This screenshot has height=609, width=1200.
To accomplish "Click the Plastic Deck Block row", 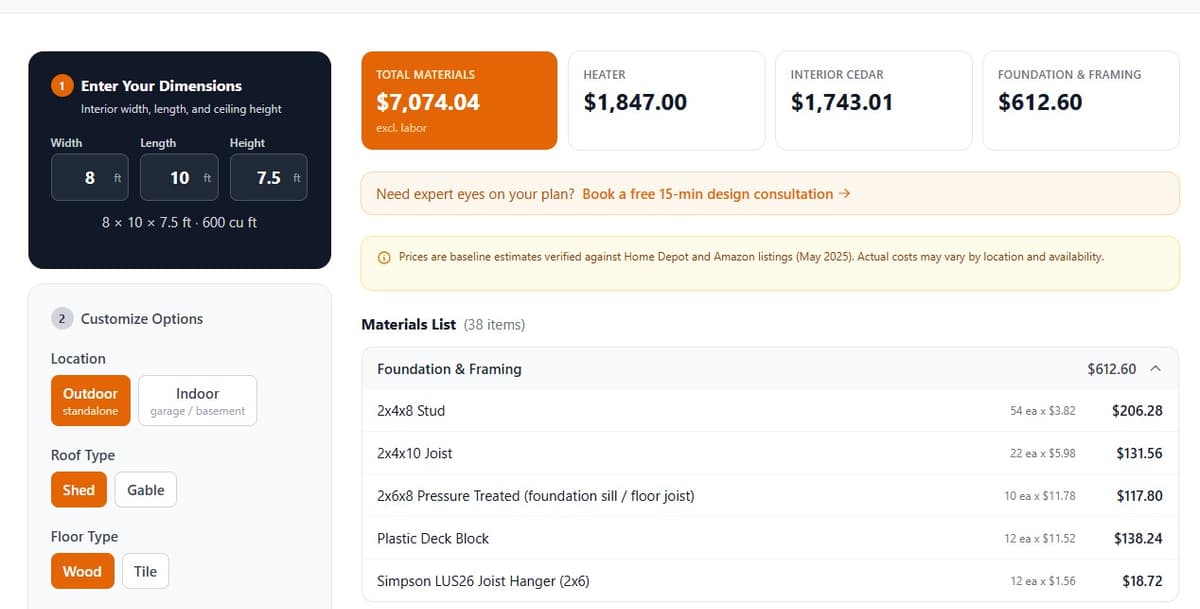I will [770, 538].
